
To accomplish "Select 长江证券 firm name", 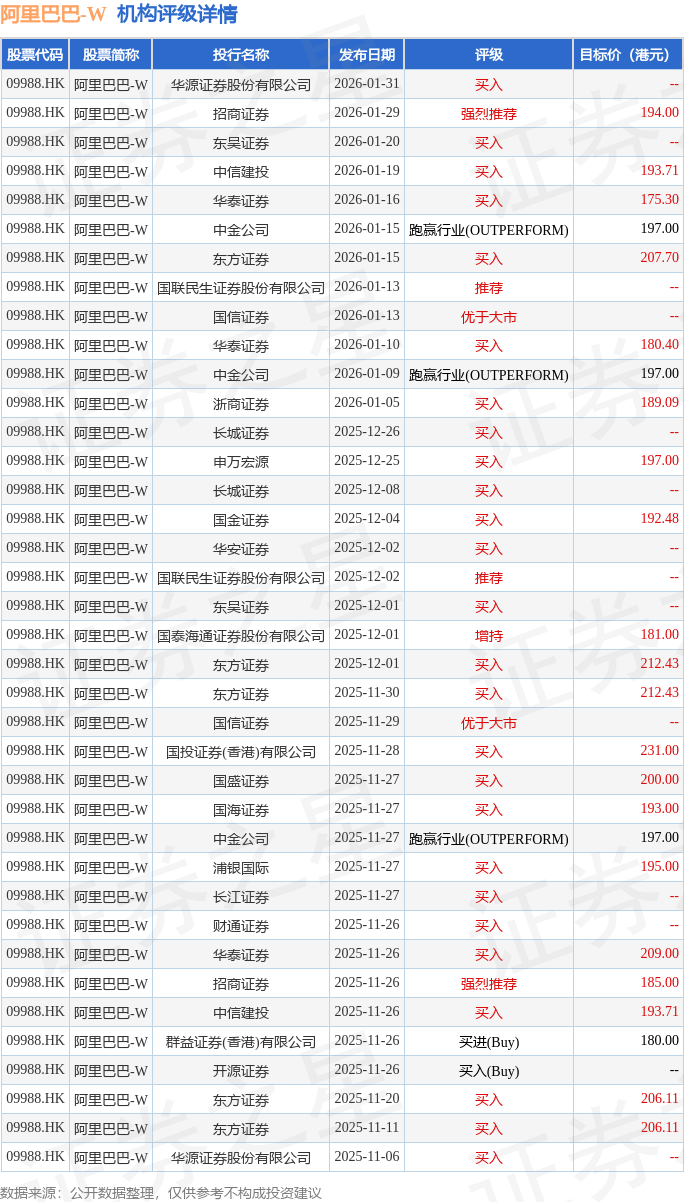I will click(x=241, y=896).
